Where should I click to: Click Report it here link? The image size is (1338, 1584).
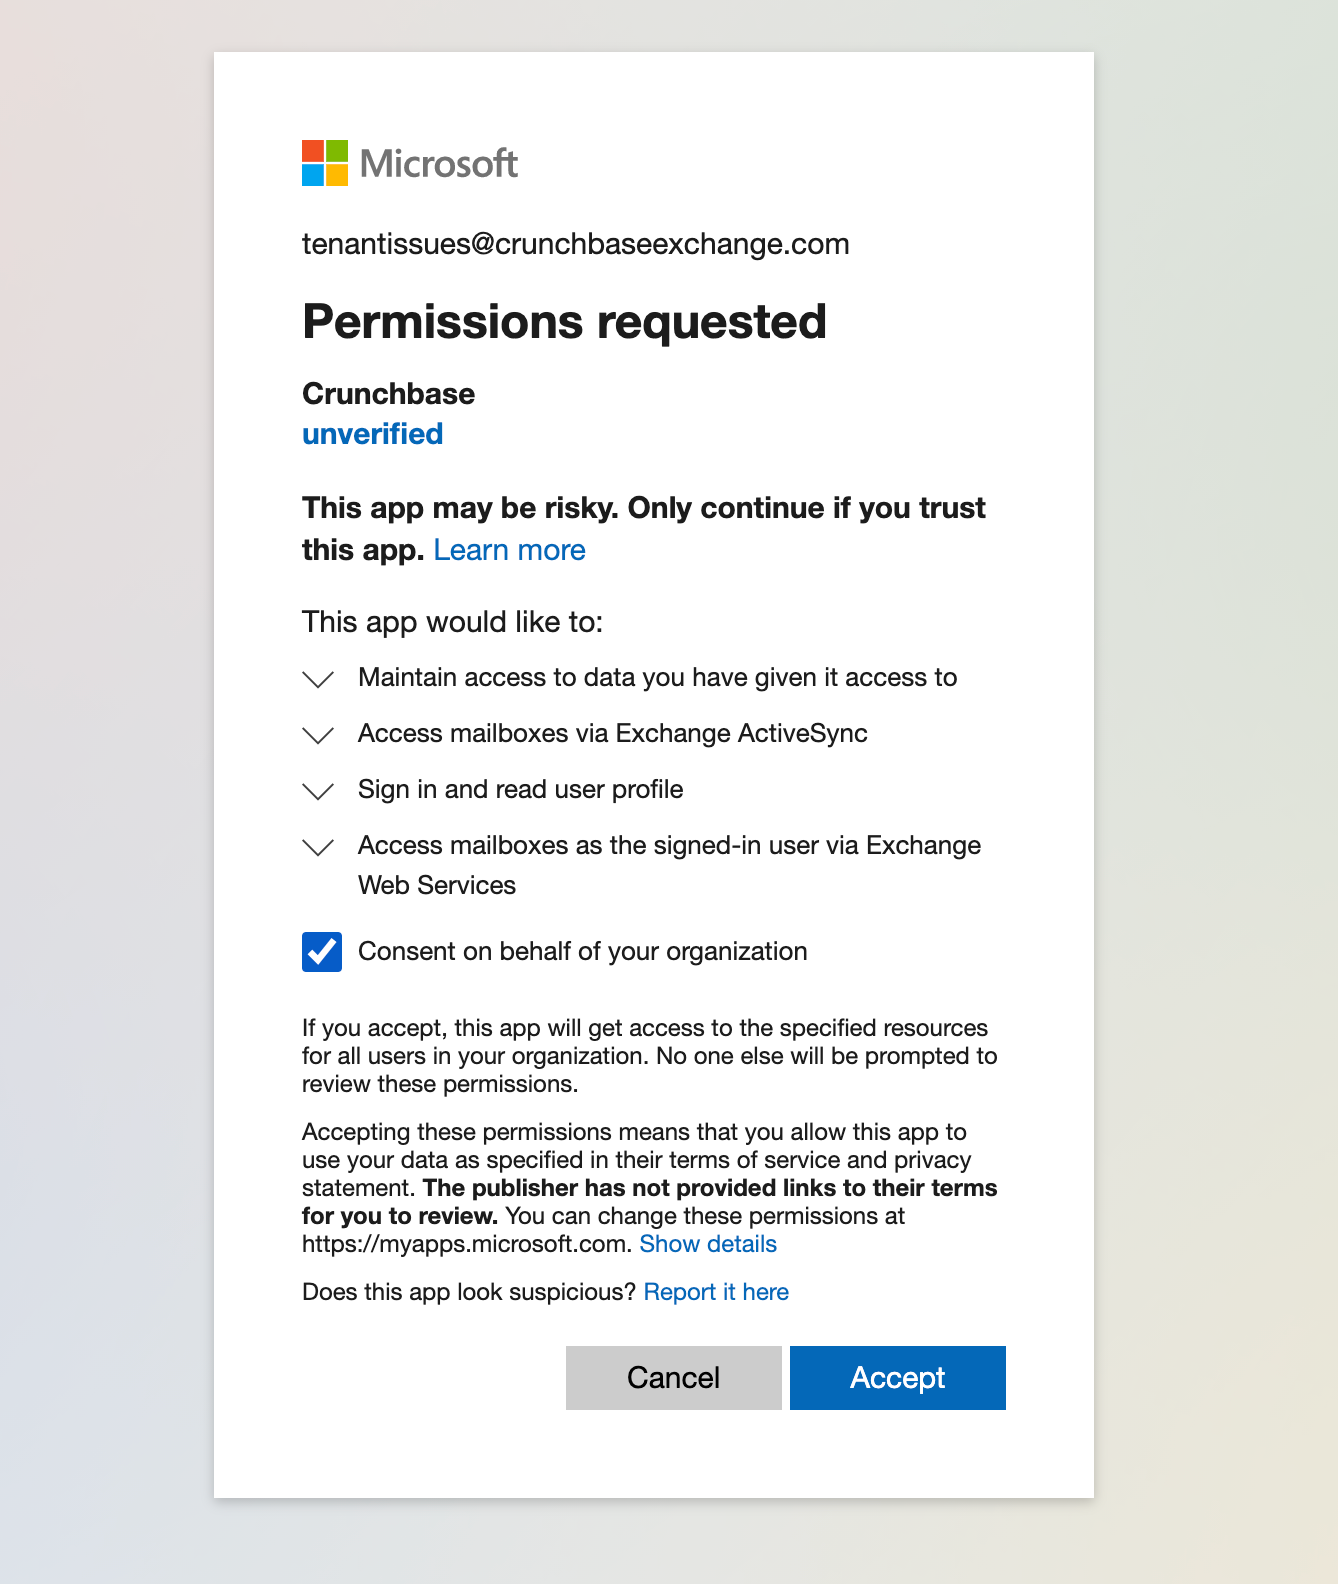716,1292
